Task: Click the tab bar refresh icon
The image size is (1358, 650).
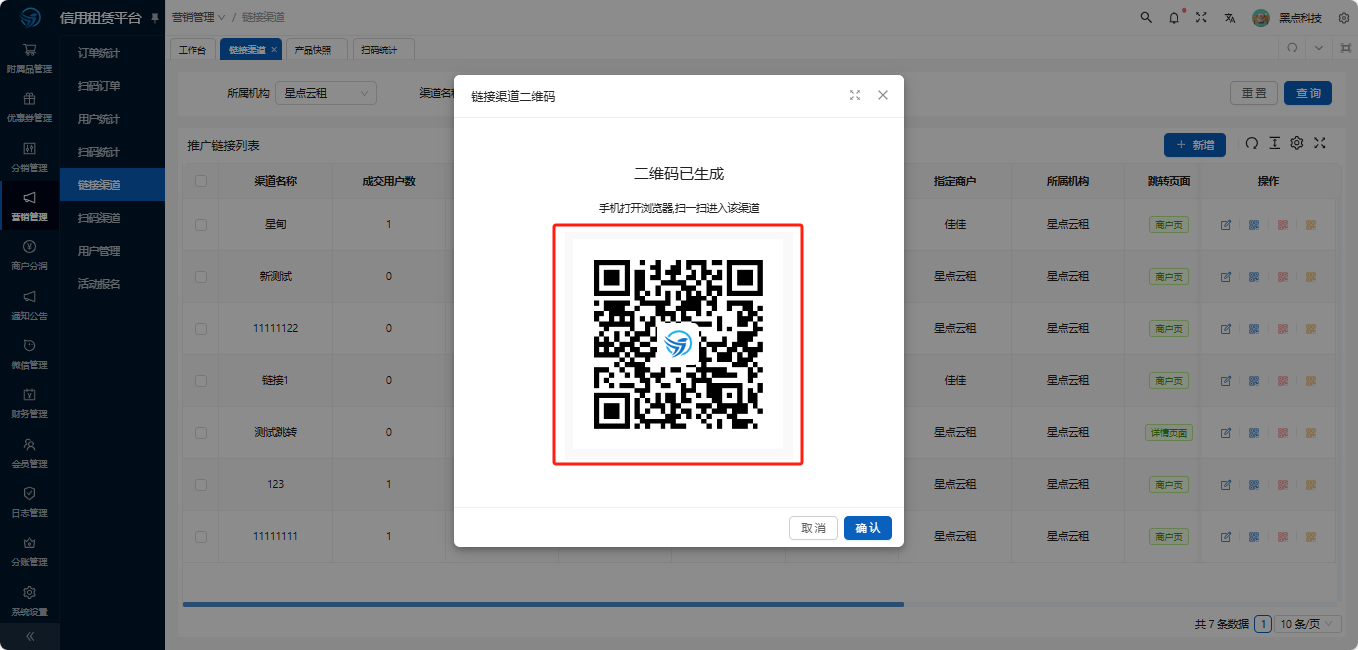Action: coord(1292,48)
